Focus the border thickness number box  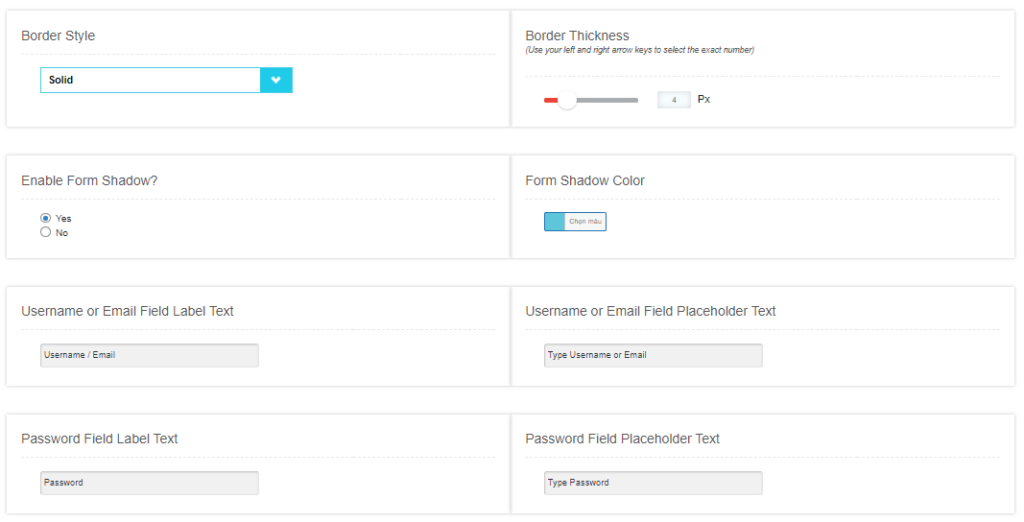[673, 100]
